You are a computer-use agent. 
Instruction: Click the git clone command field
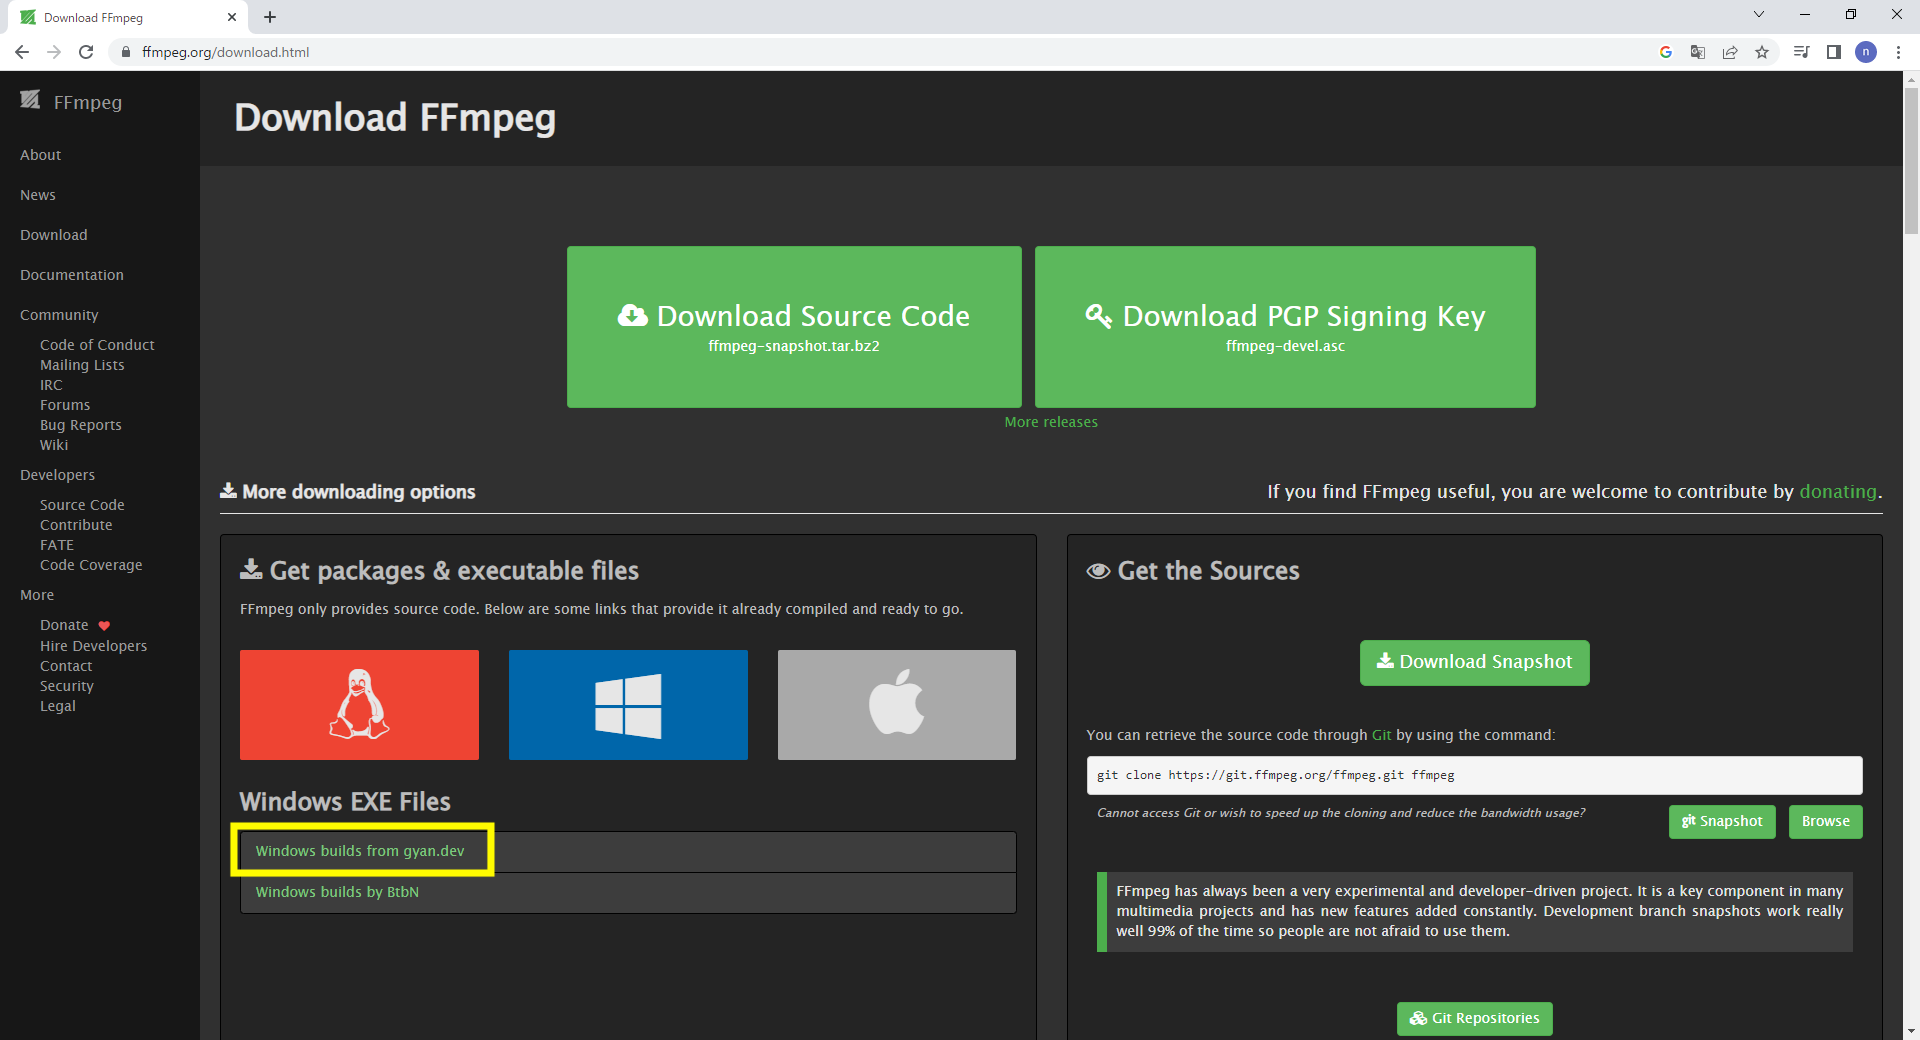coord(1474,775)
